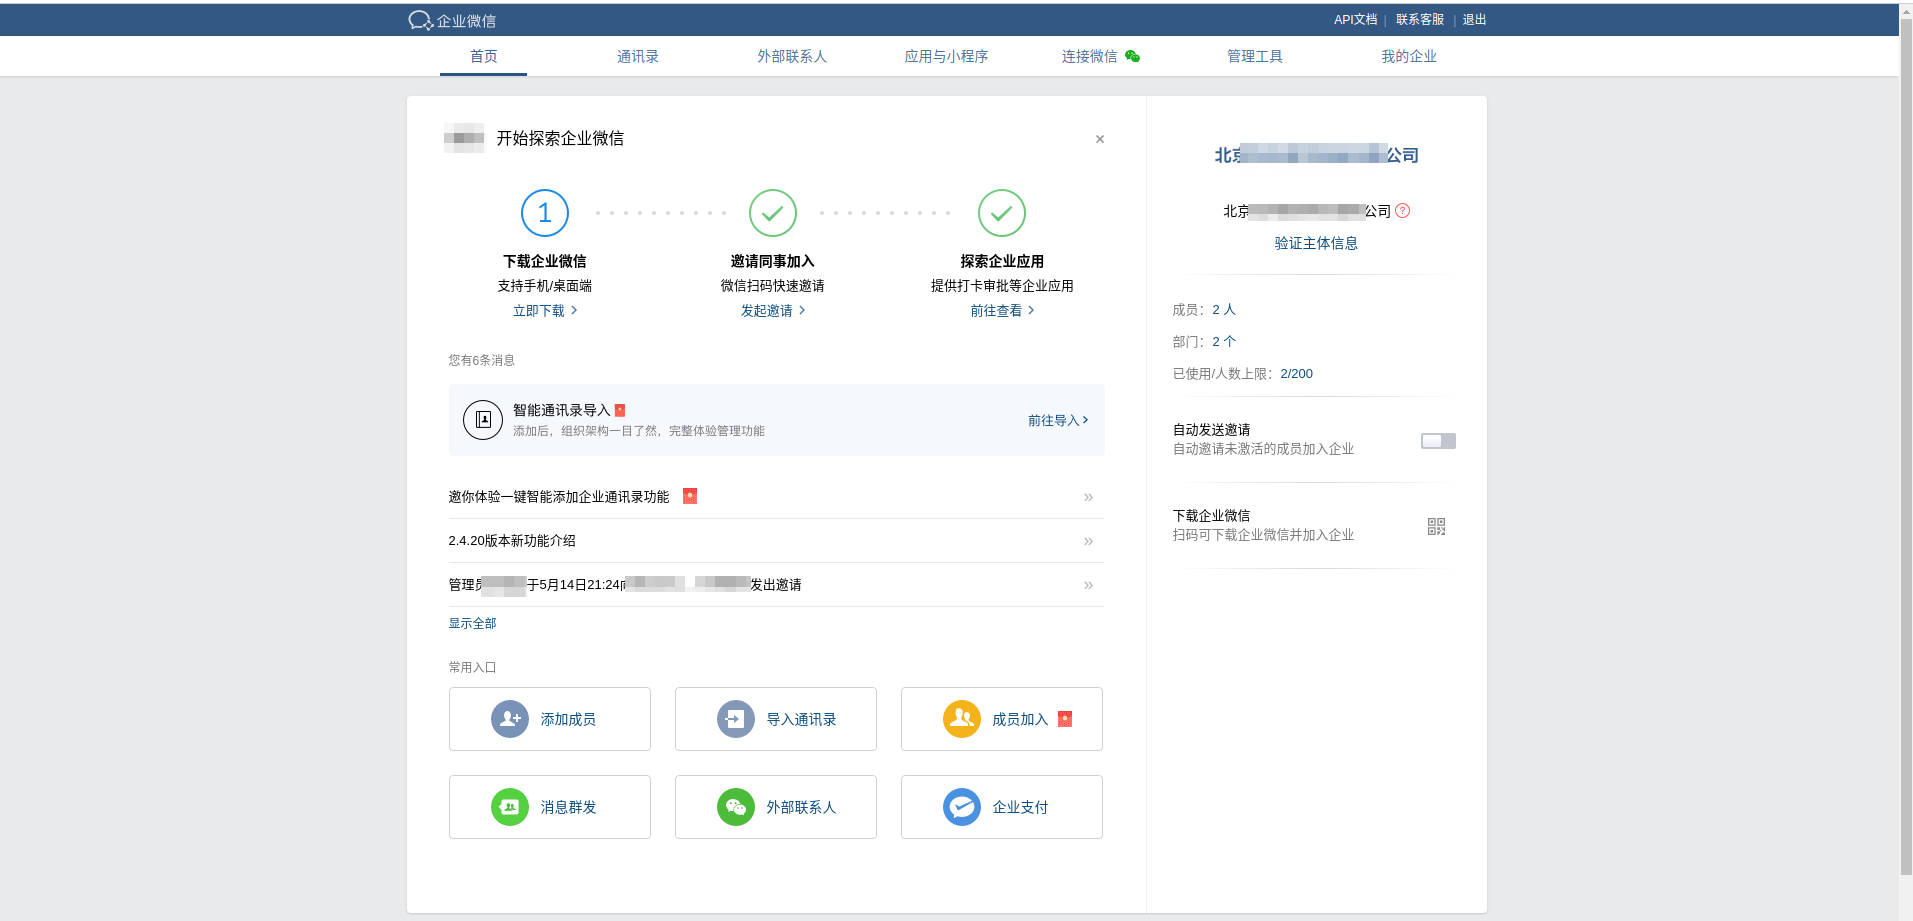
Task: Switch to the 通讯录 tab
Action: (638, 56)
